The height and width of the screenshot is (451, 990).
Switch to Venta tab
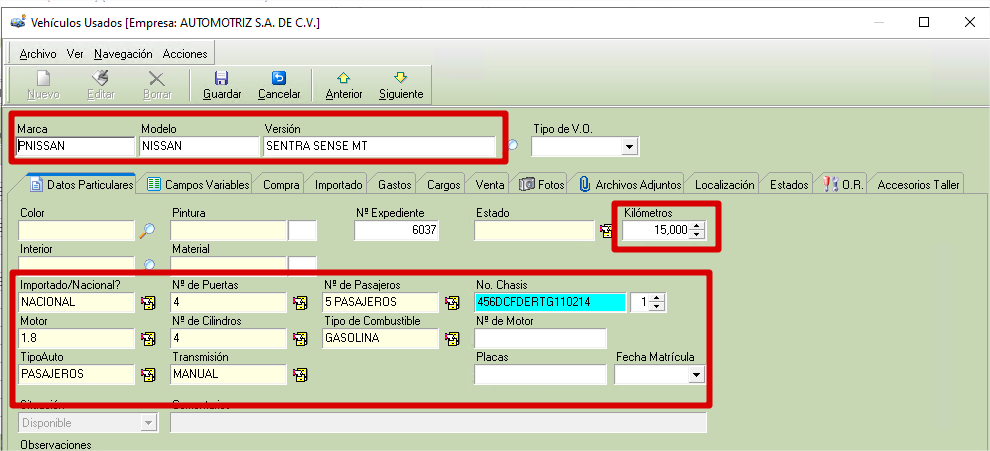(x=489, y=184)
